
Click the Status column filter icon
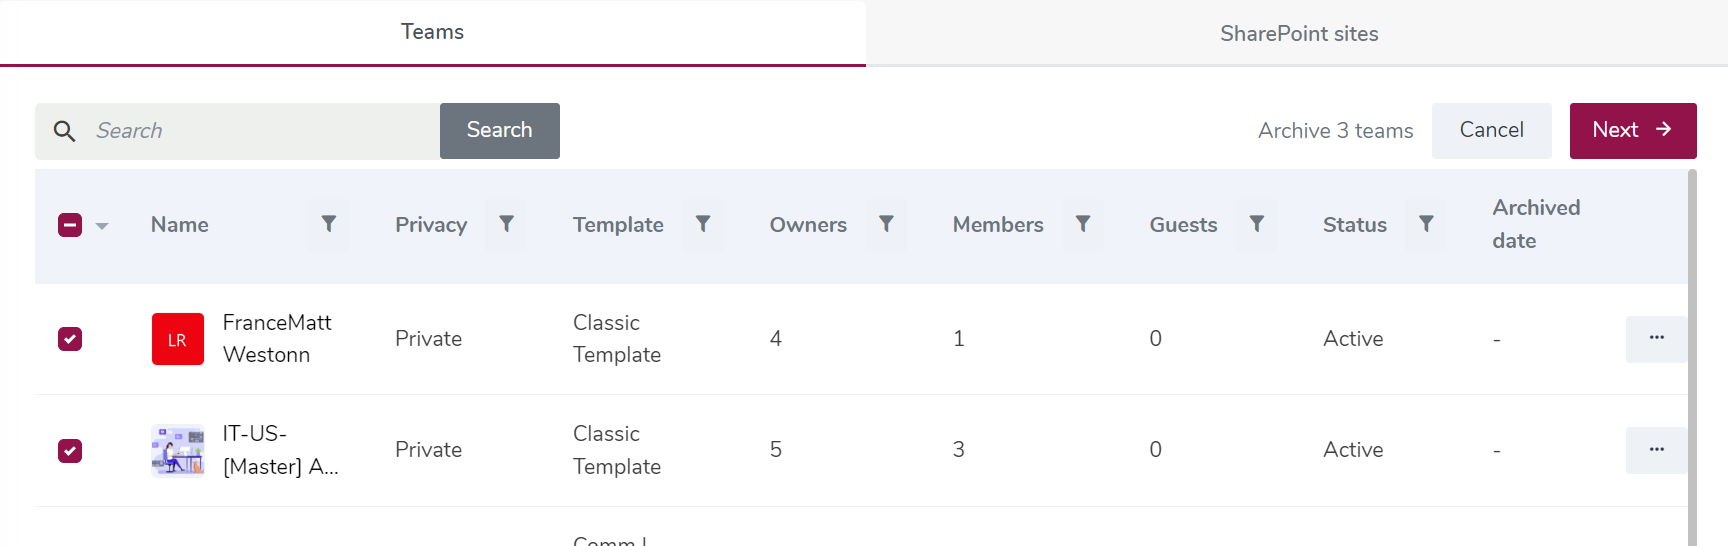pyautogui.click(x=1426, y=225)
